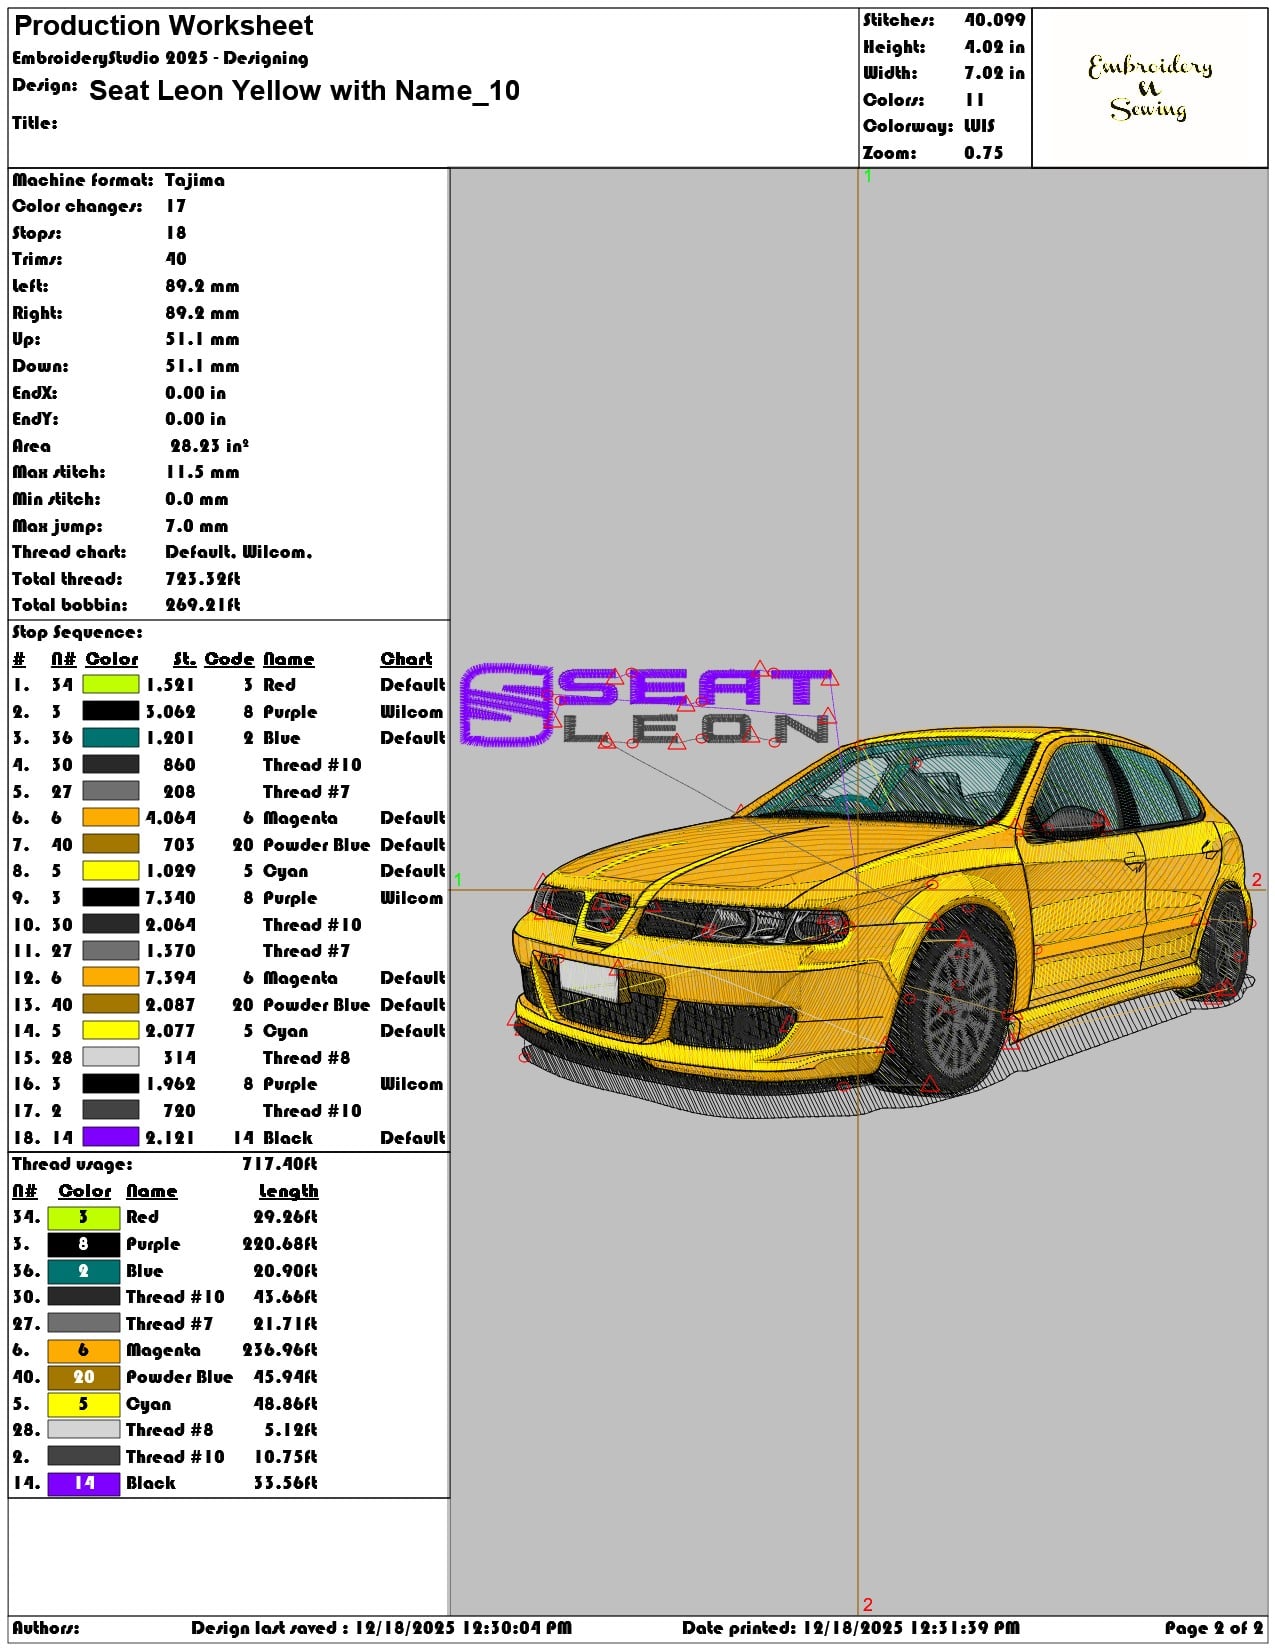The width and height of the screenshot is (1275, 1650).
Task: Click the Code column header in Stop Sequence
Action: pos(230,659)
